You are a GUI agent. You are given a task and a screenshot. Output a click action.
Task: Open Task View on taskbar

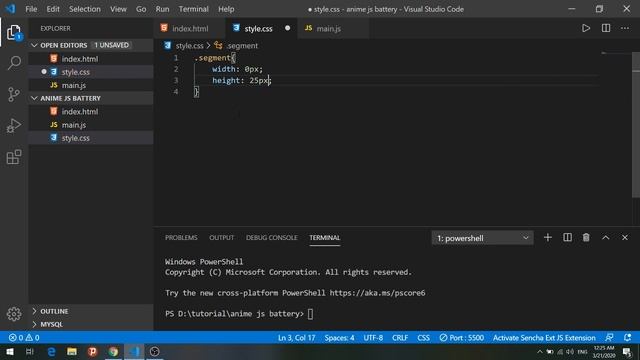29,351
